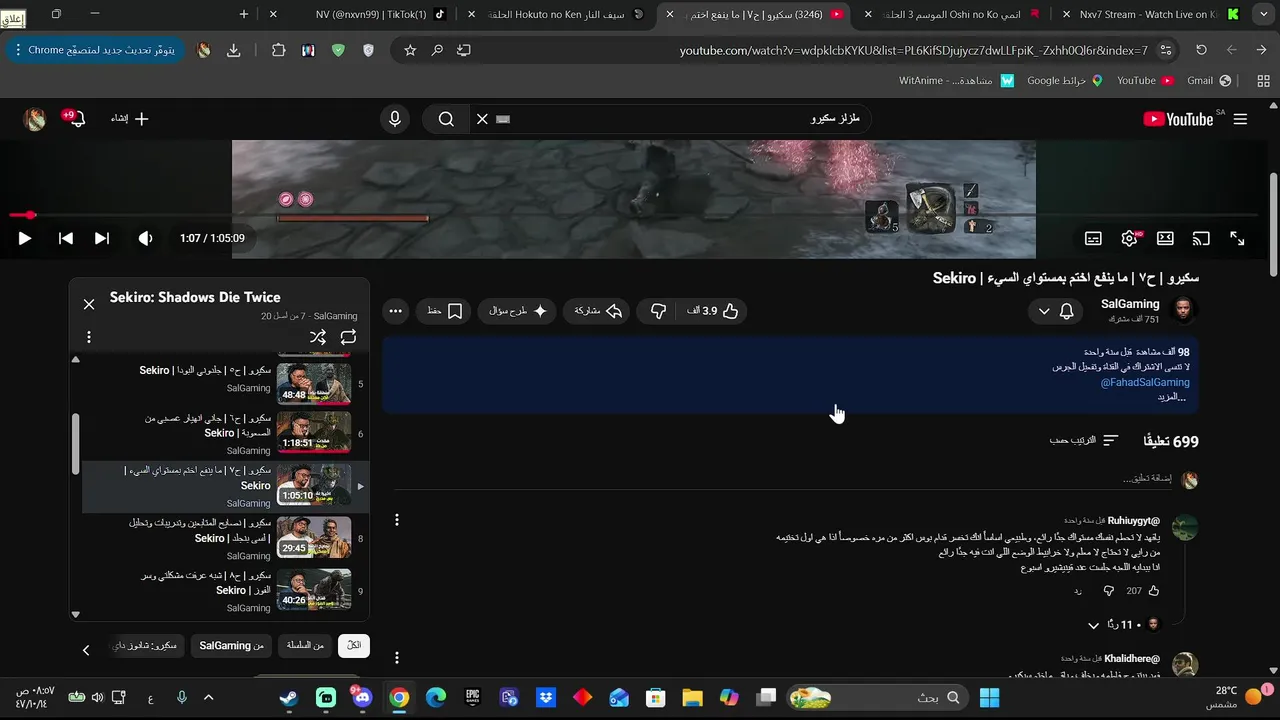Toggle playlist loop
Viewport: 1280px width, 720px height.
point(348,337)
